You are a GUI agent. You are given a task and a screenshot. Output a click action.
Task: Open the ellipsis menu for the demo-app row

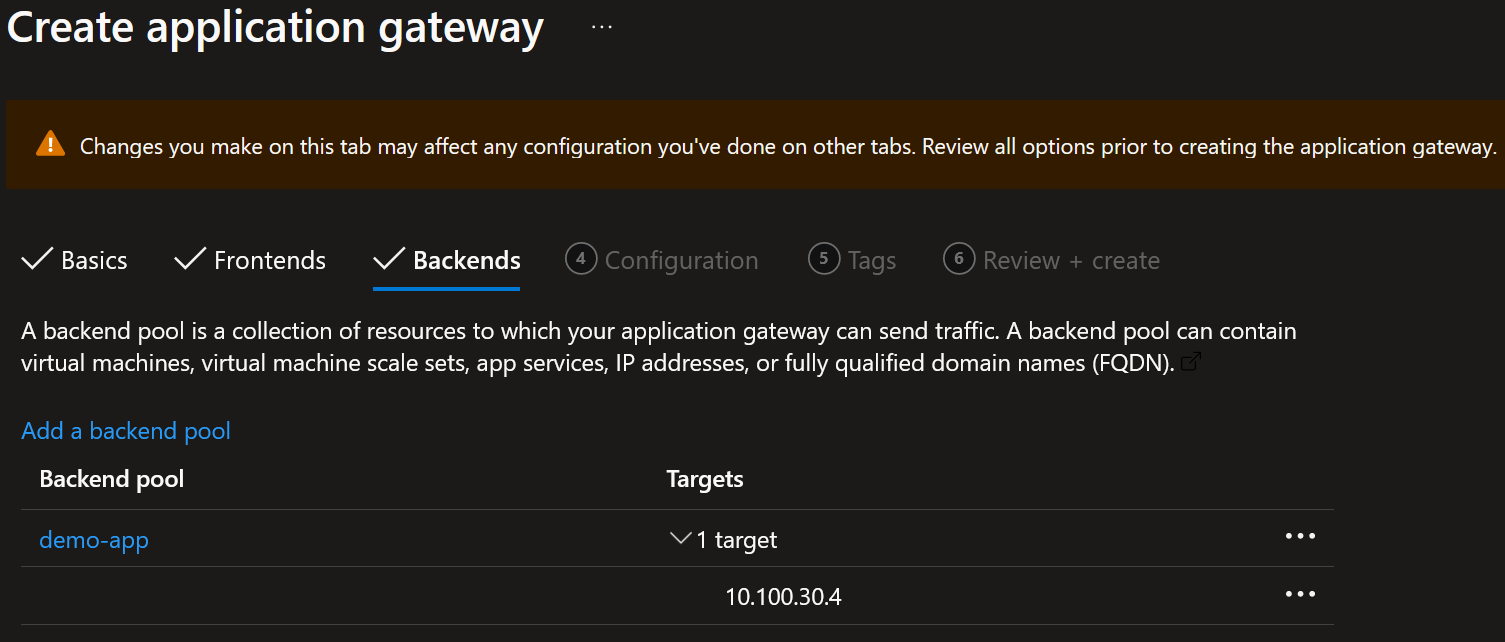1299,537
